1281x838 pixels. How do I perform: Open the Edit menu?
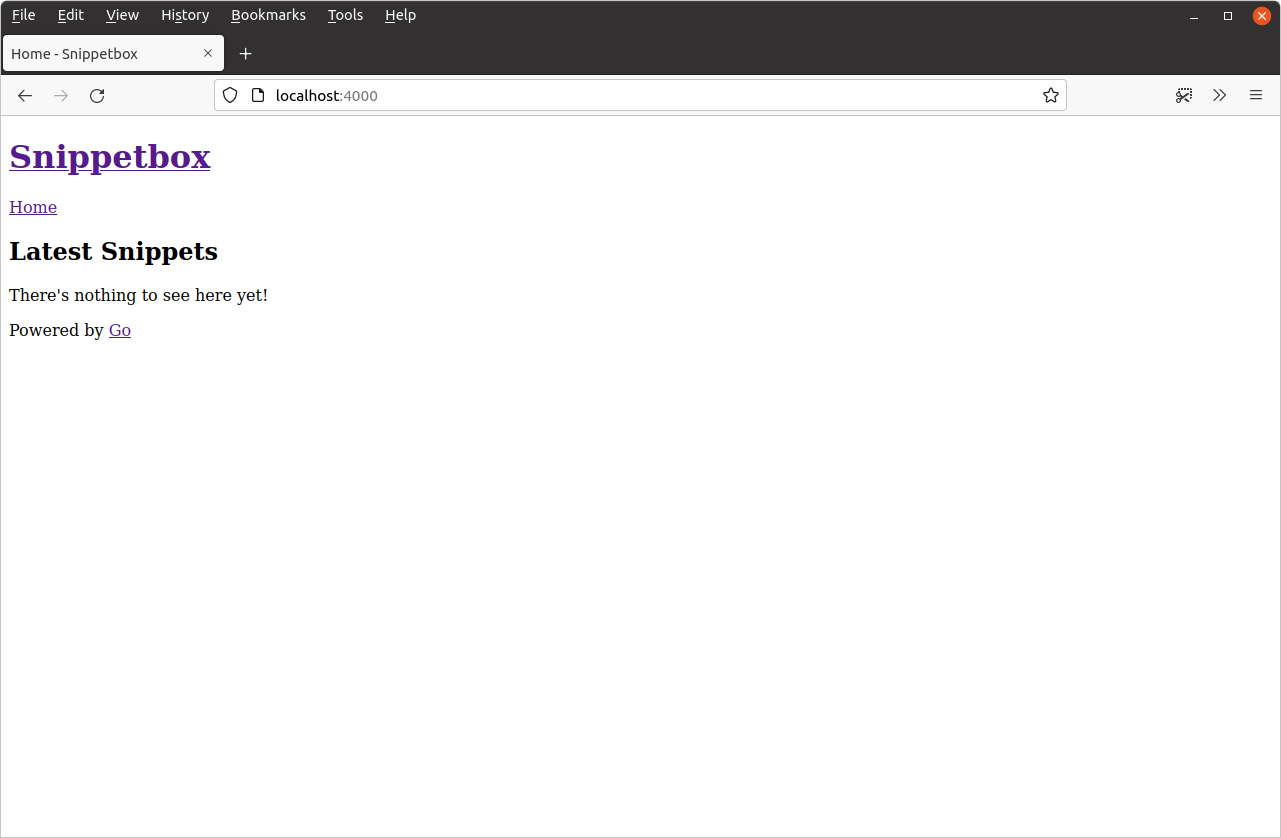click(70, 15)
